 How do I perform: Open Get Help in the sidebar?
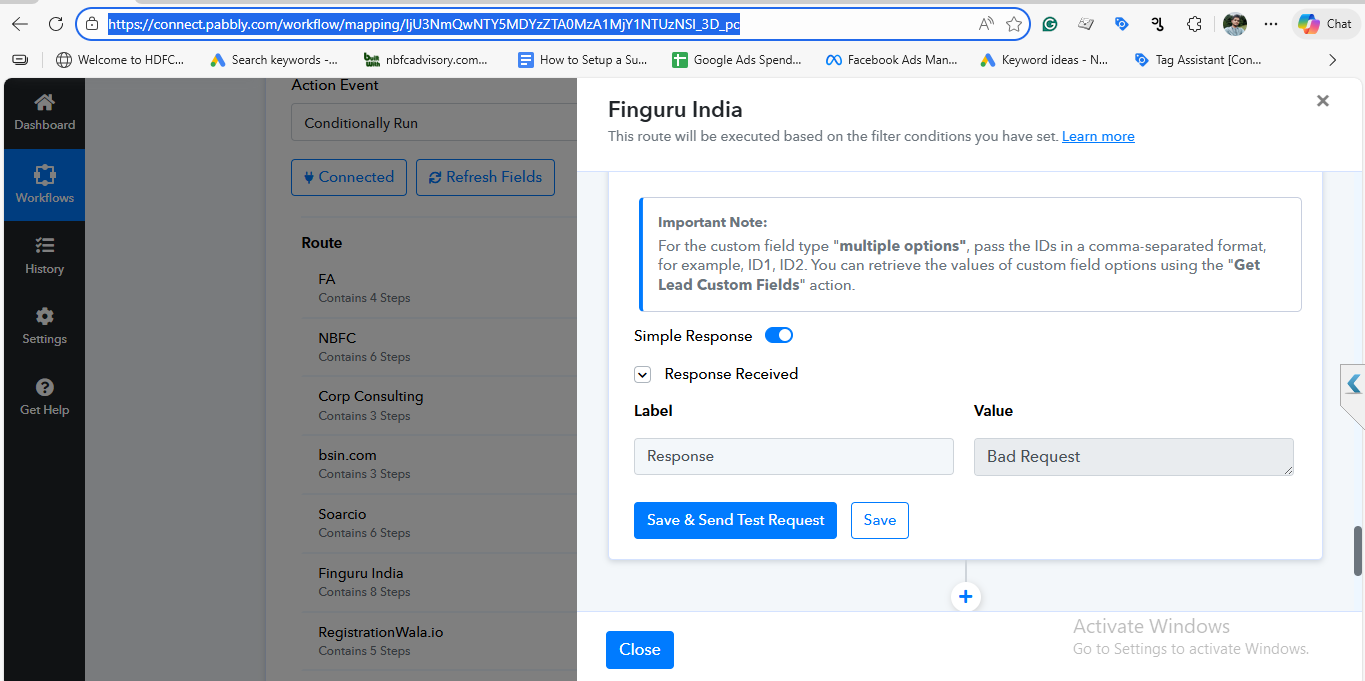[x=44, y=397]
